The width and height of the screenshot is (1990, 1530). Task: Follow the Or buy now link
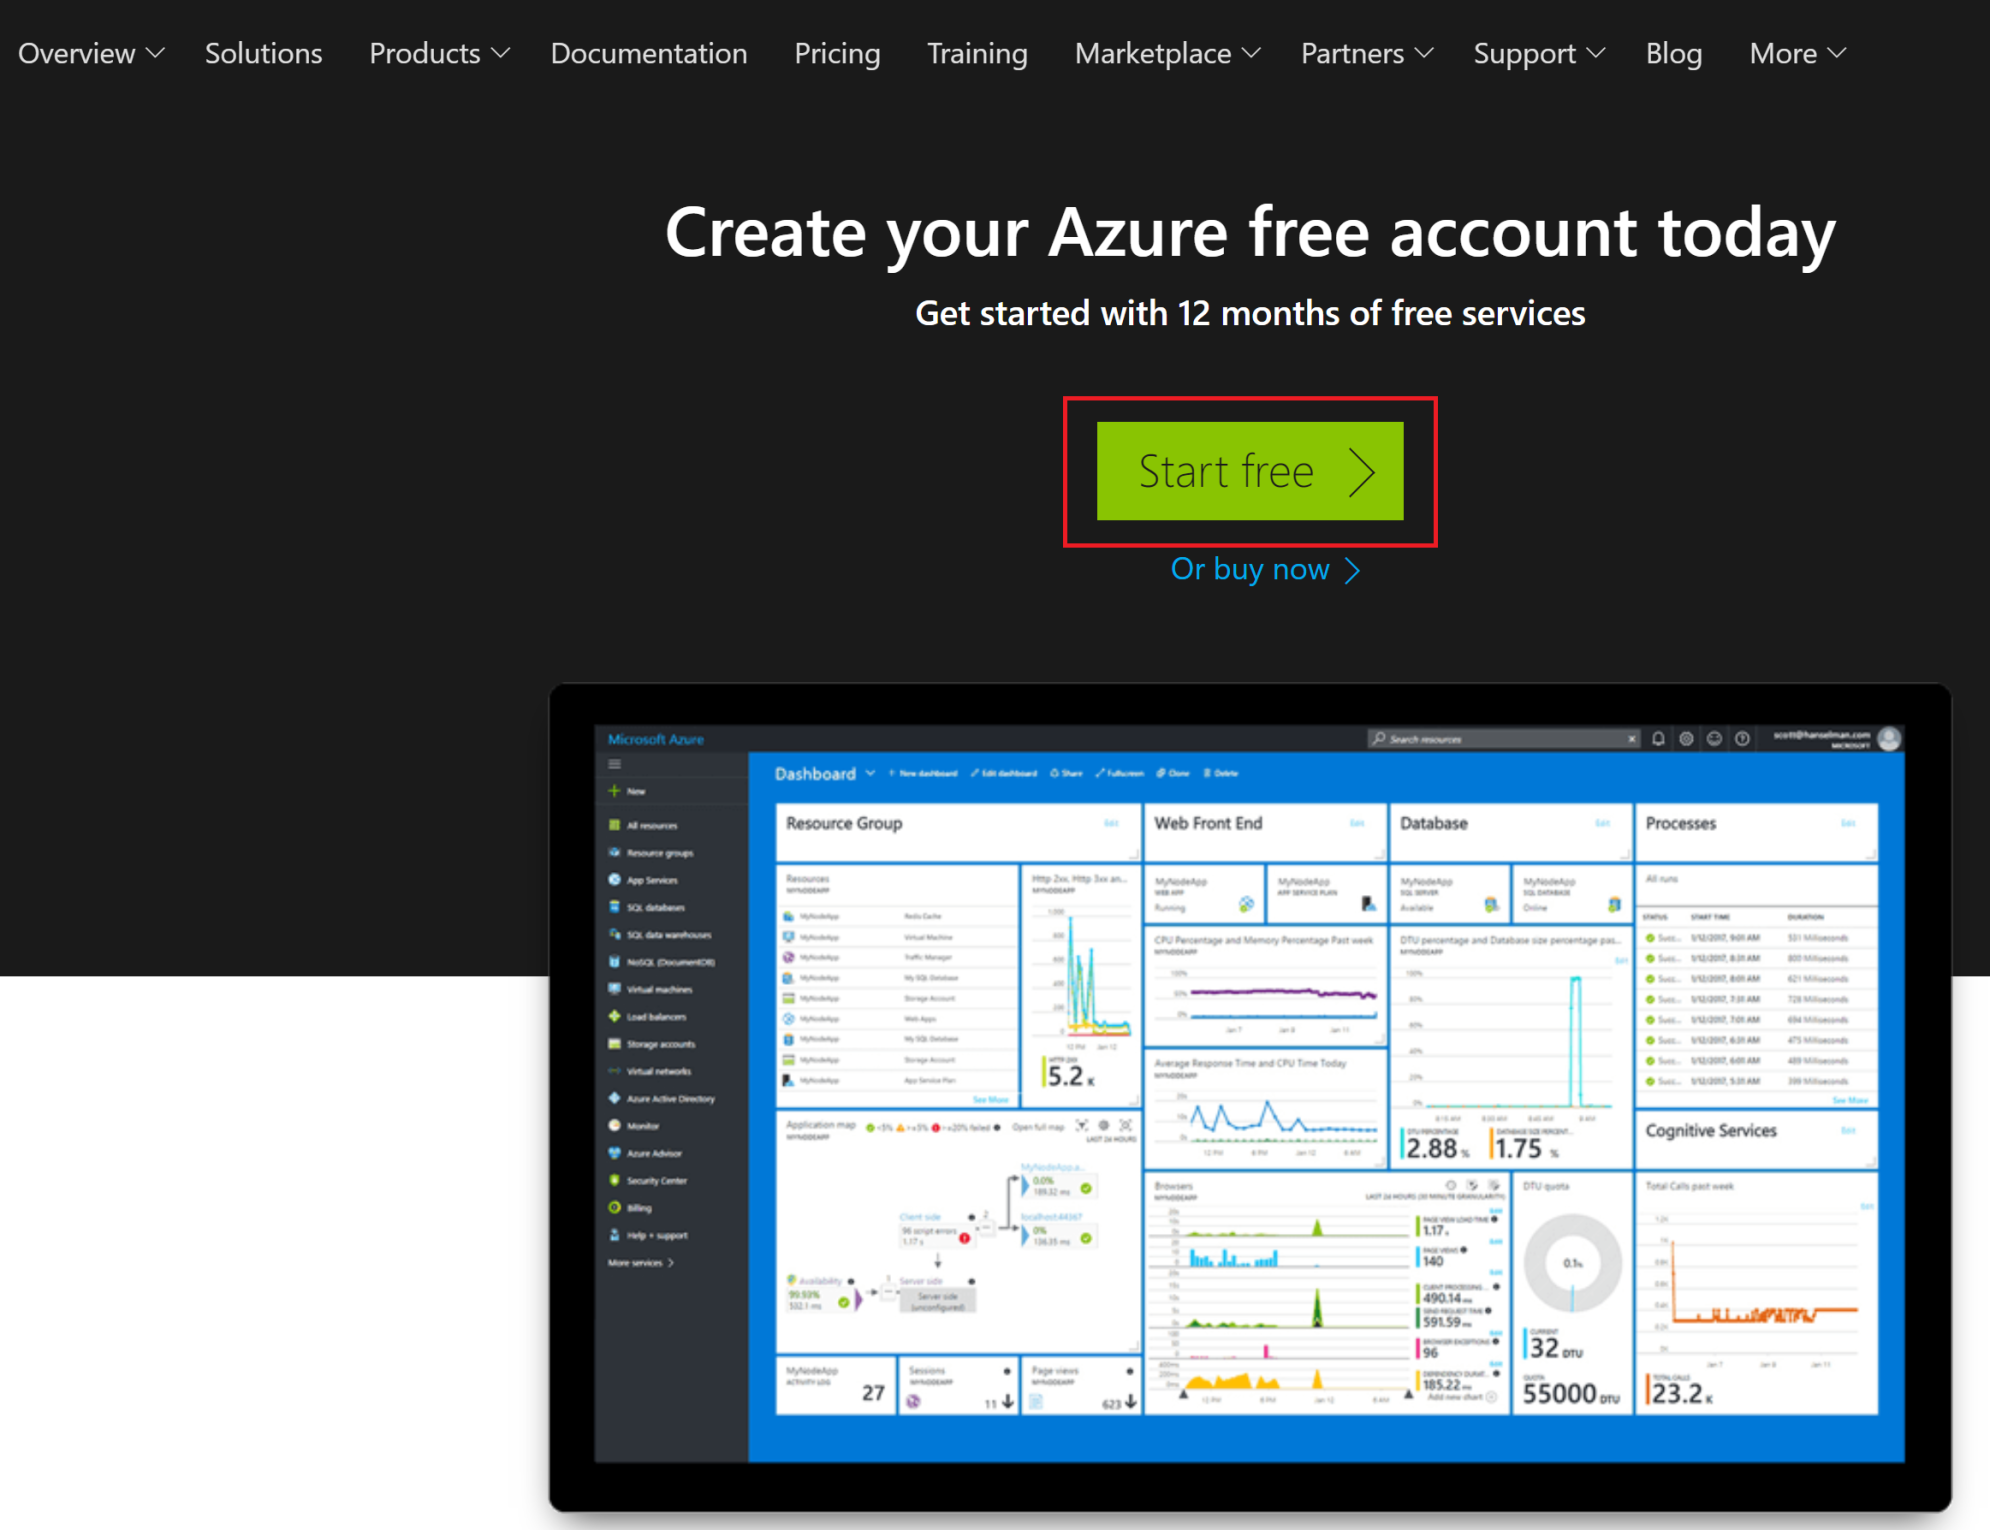click(x=1265, y=569)
